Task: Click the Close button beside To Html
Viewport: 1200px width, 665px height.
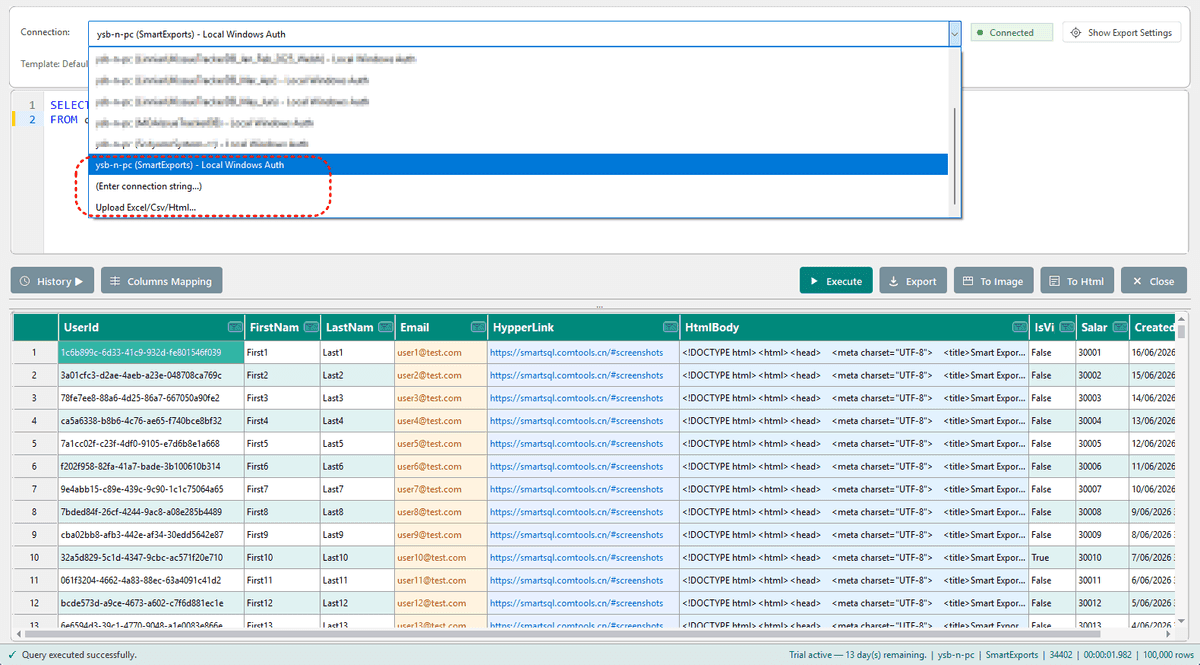Action: tap(1154, 281)
